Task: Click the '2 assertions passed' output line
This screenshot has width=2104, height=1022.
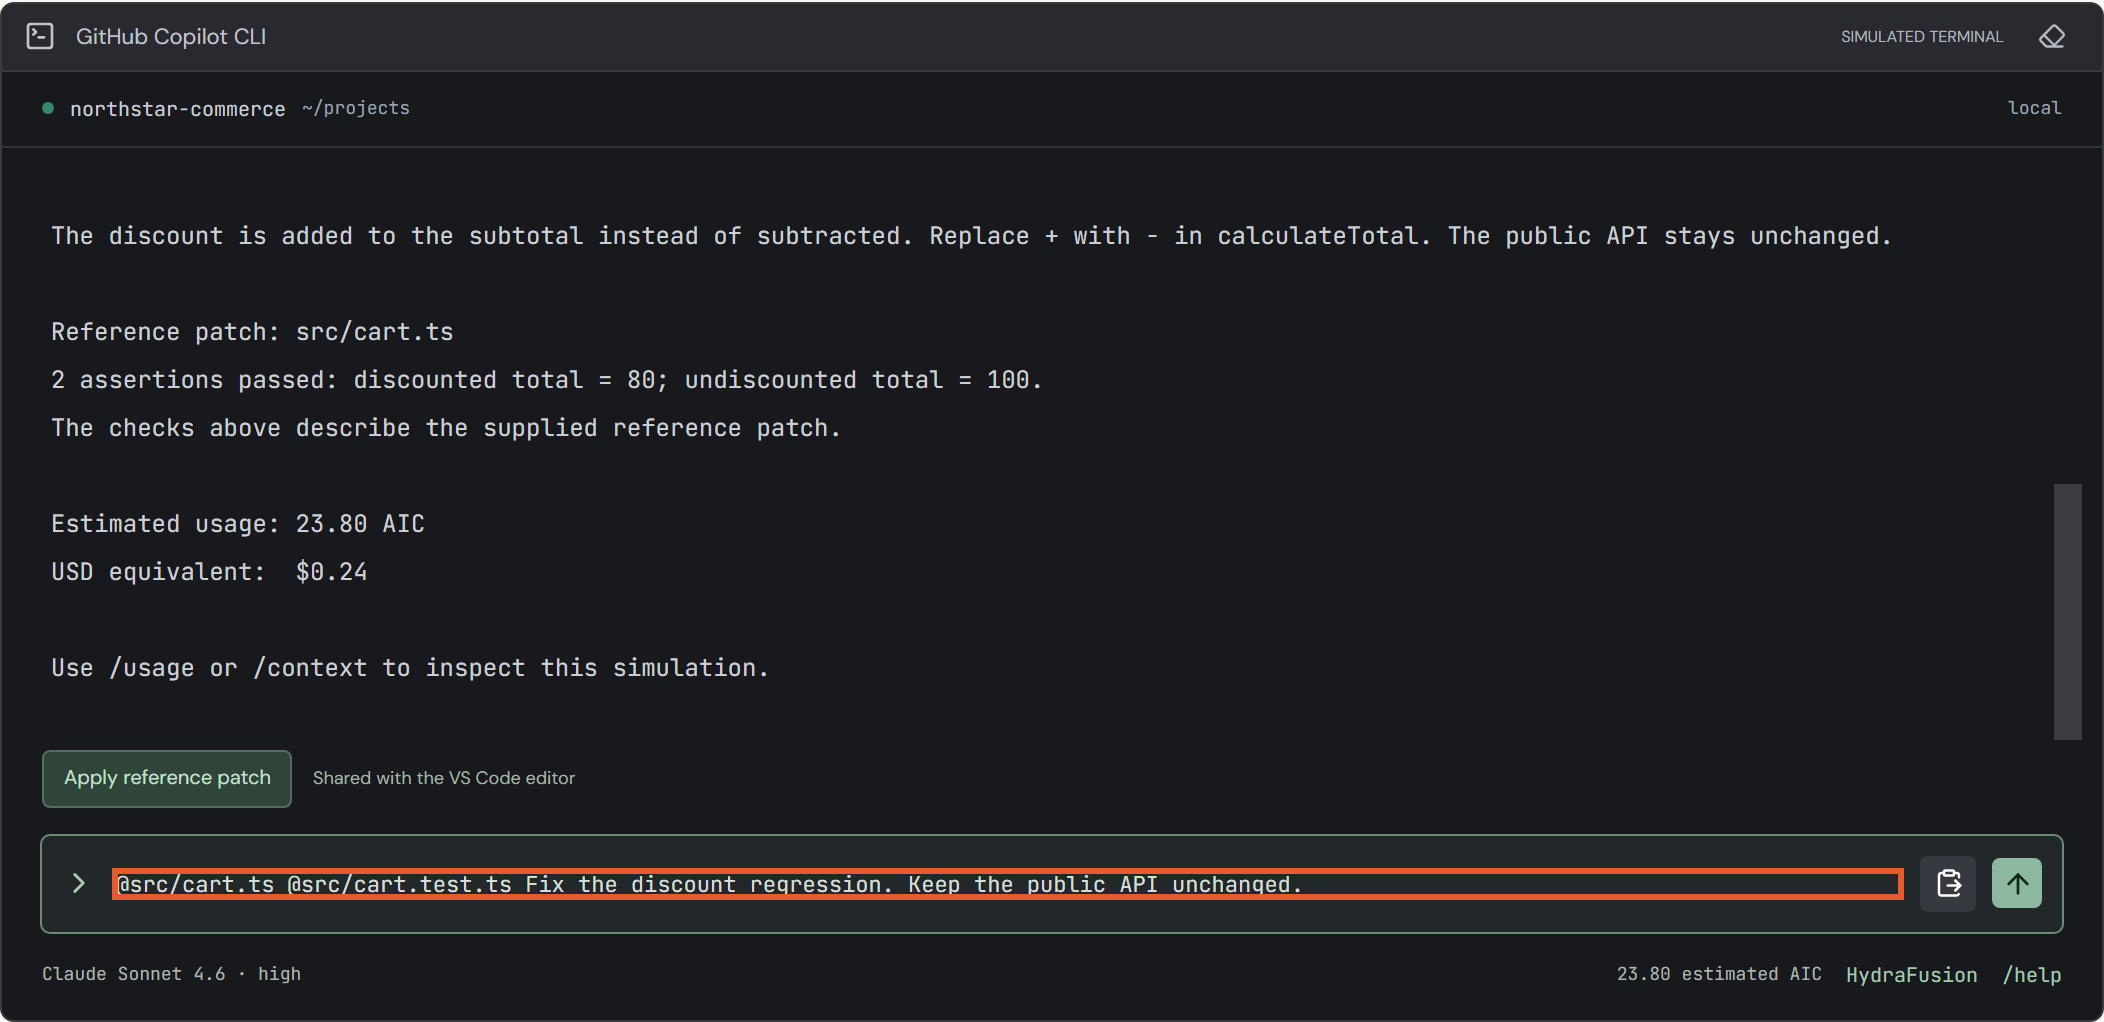Action: point(546,380)
